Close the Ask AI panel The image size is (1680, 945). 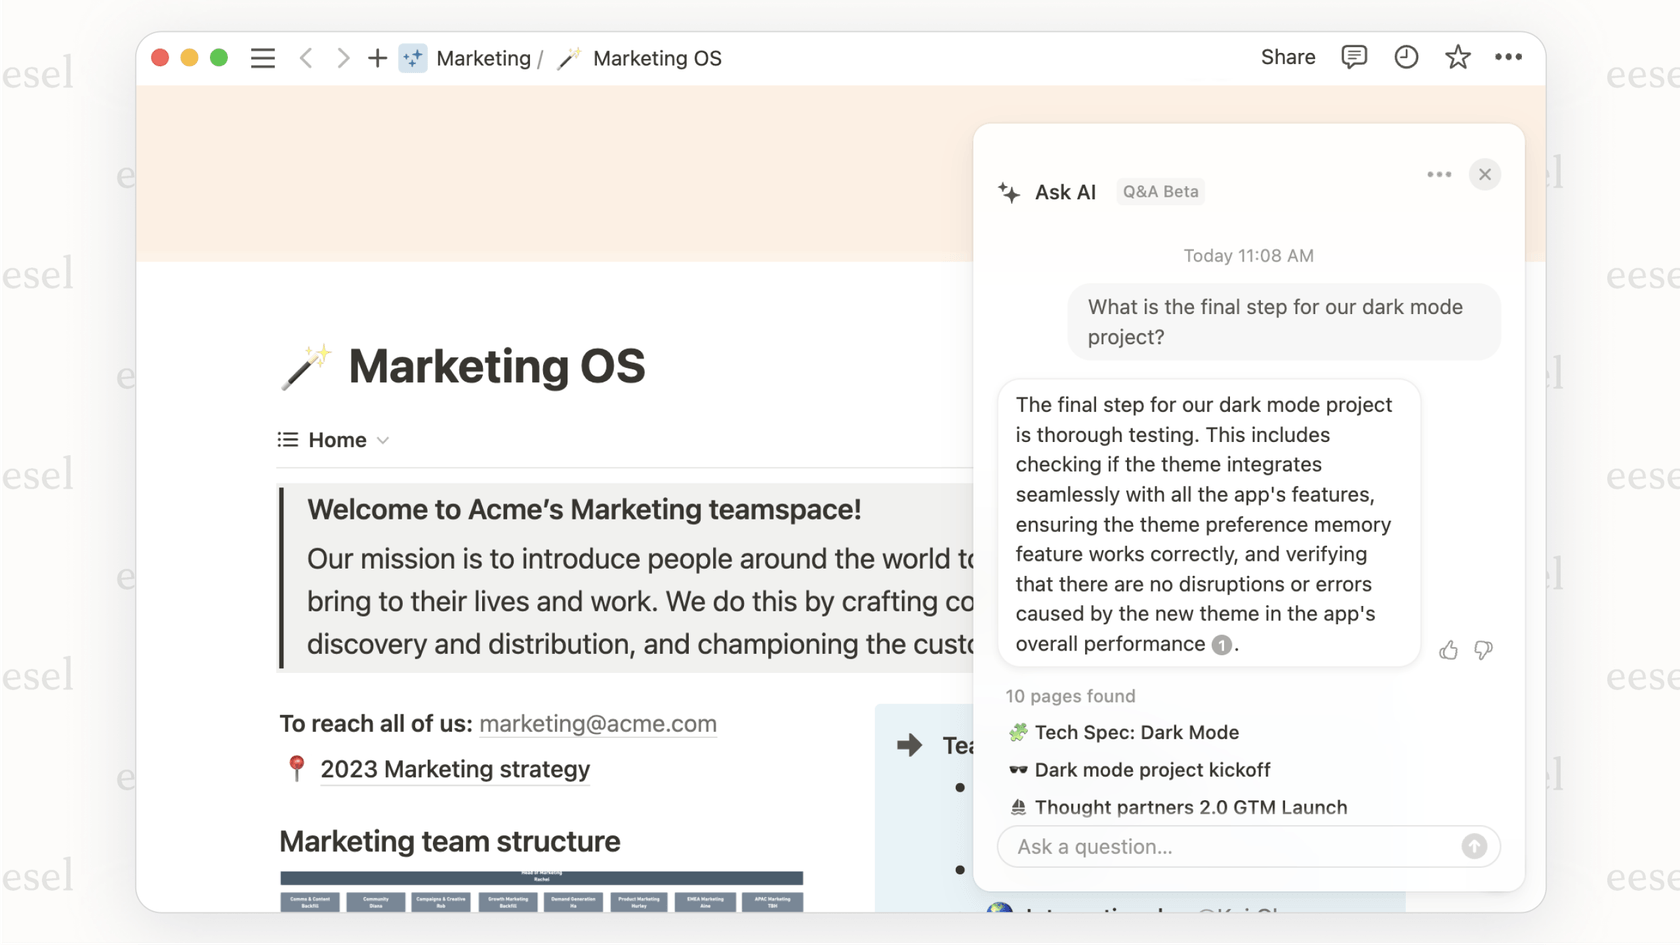[1484, 173]
